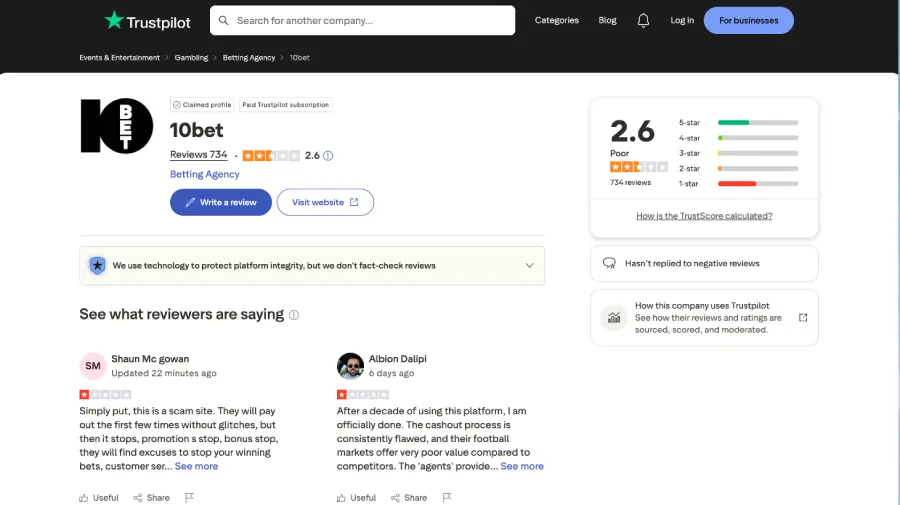Click Albion Dalipi reviewer name
The image size is (900, 505).
(397, 359)
